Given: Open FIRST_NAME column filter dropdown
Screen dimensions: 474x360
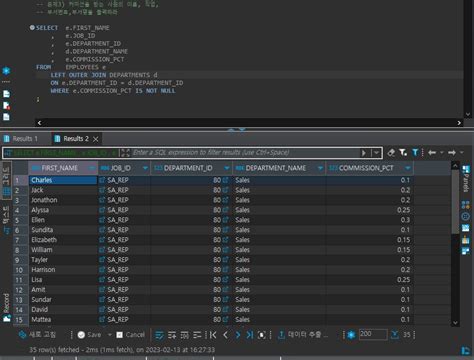Looking at the screenshot, I should point(92,168).
